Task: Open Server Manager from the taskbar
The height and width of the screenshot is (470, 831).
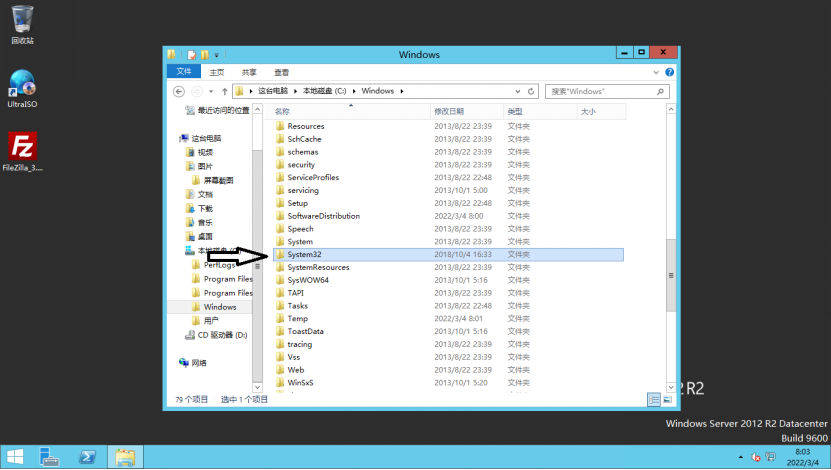Action: click(x=49, y=457)
